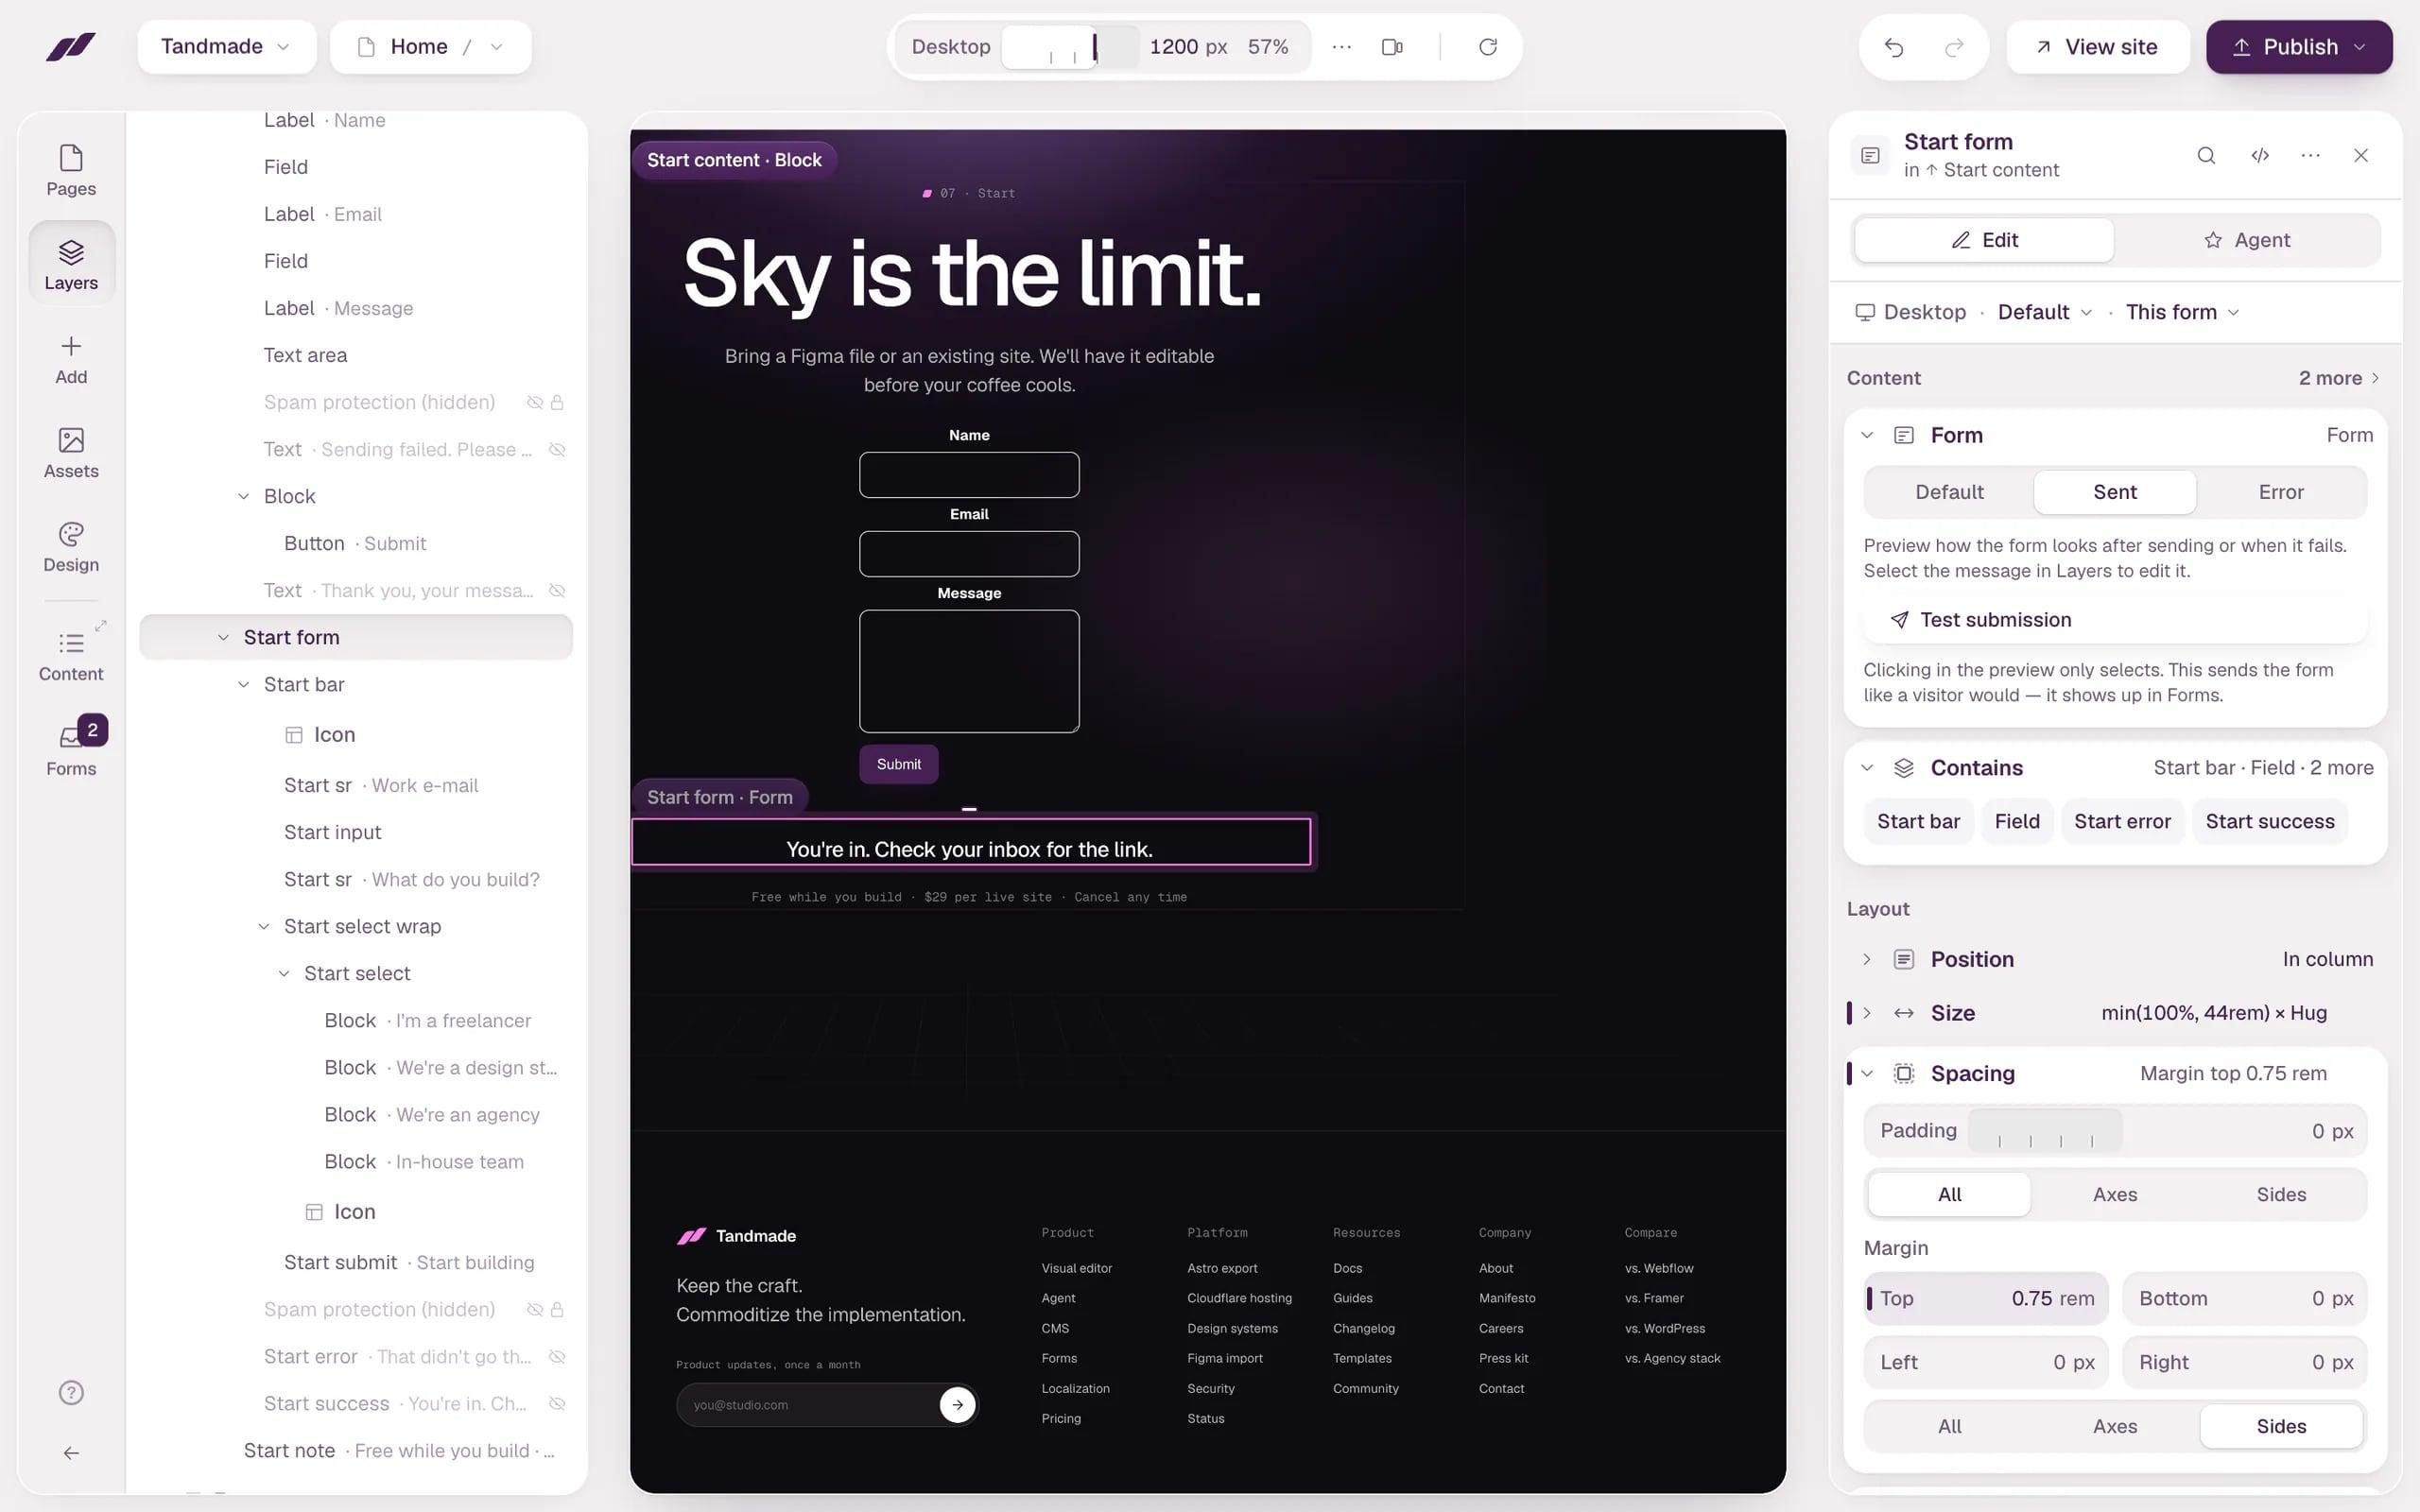Open the Pages panel

(71, 170)
